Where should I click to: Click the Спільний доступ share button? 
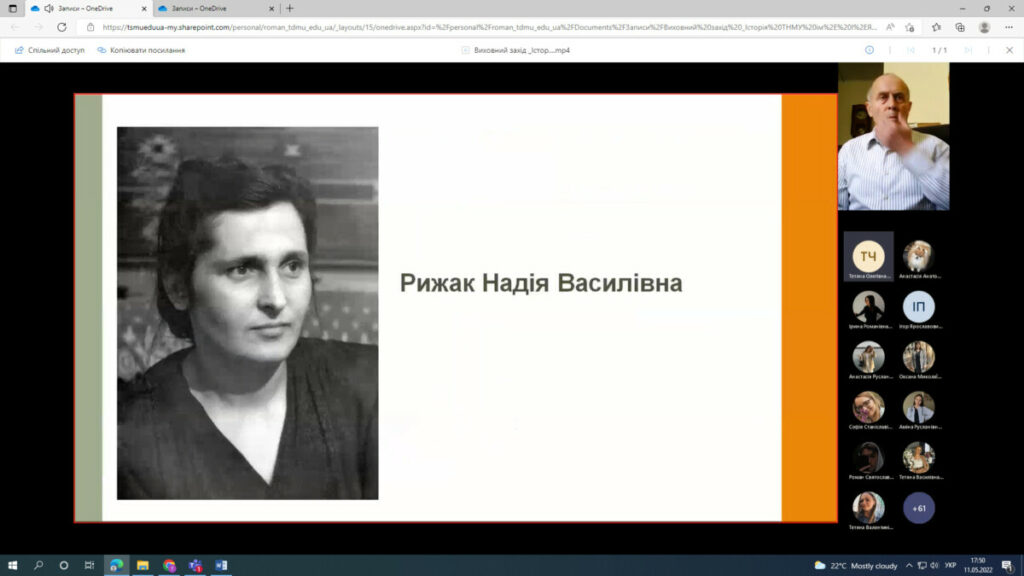pyautogui.click(x=50, y=50)
